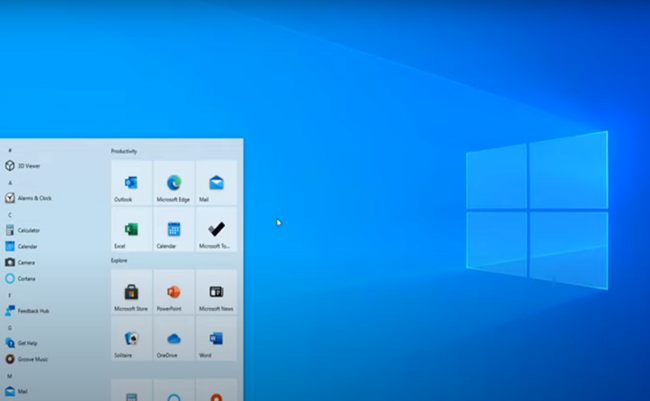Click the Explore group heading
Screen dimensions: 650x401
point(119,260)
